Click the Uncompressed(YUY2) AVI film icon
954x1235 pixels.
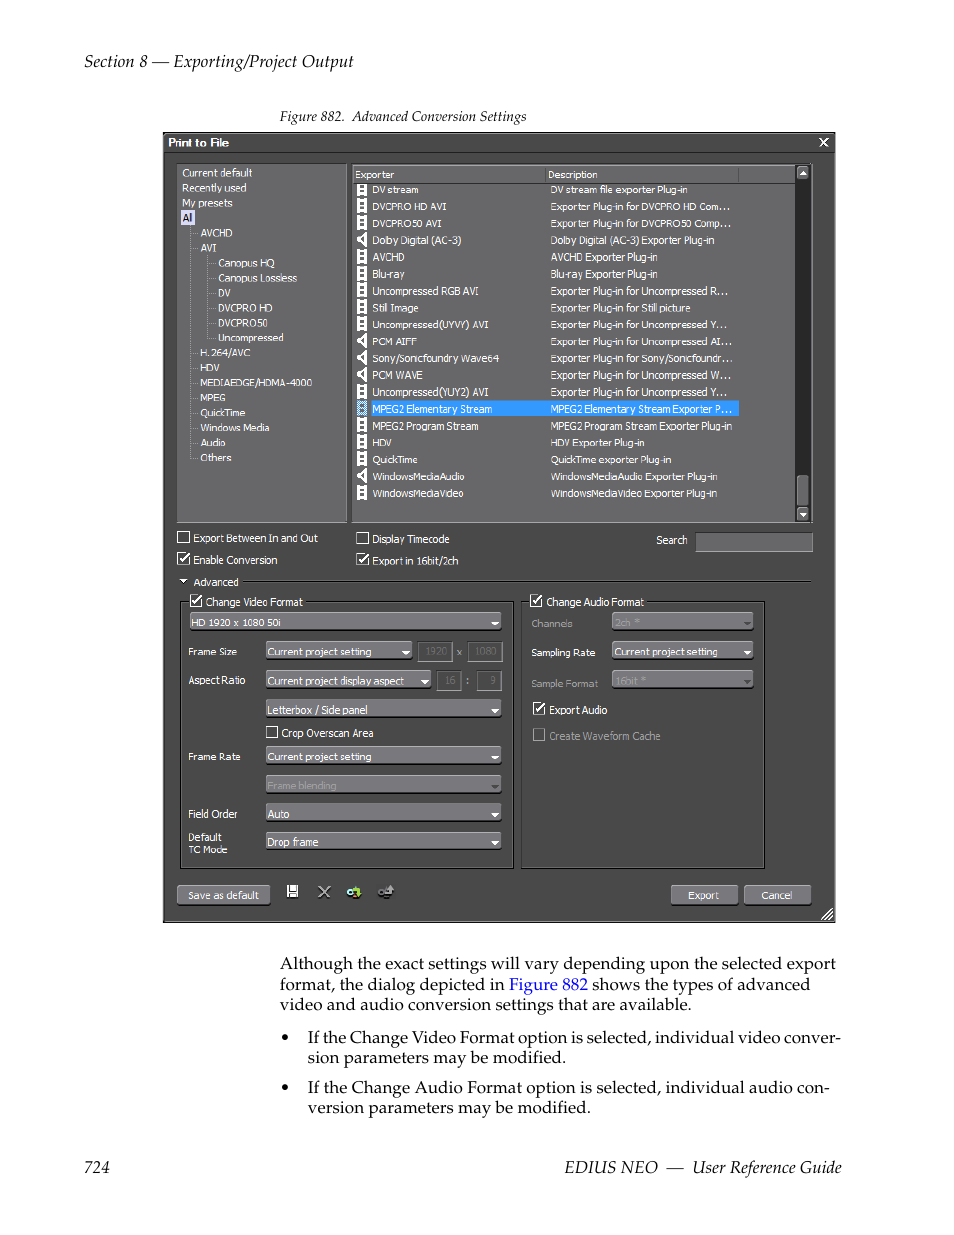click(x=362, y=392)
